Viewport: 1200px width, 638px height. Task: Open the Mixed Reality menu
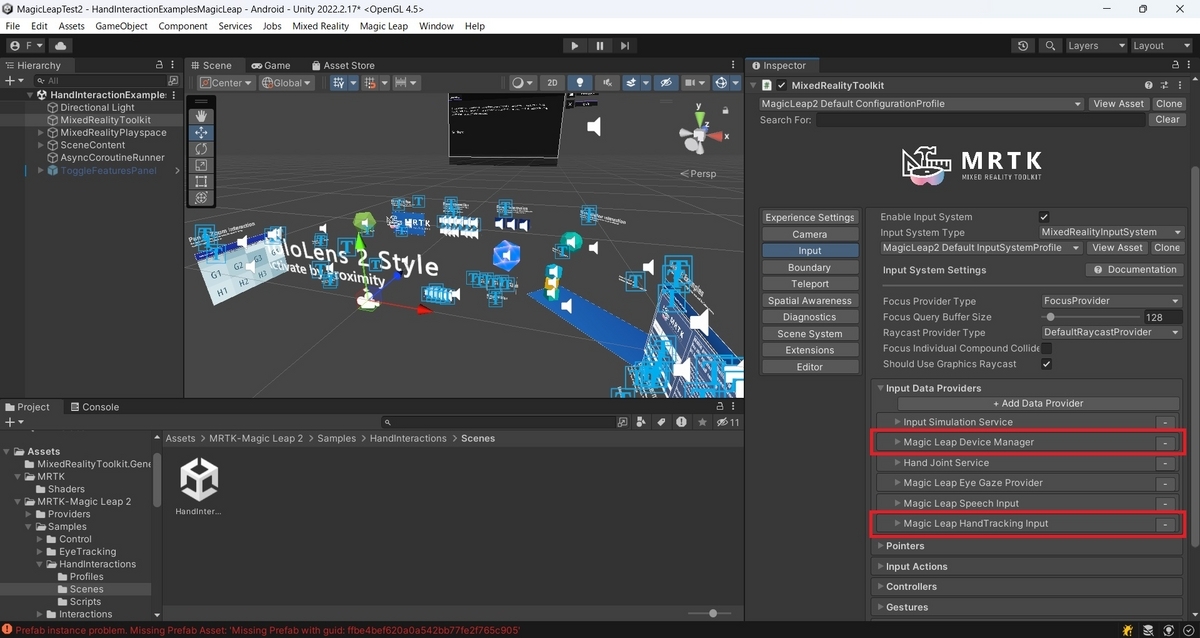coord(320,26)
